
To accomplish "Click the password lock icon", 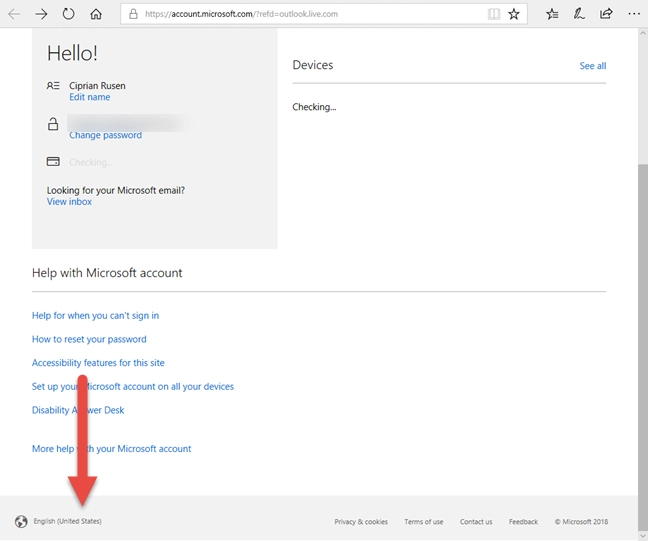I will 53,124.
